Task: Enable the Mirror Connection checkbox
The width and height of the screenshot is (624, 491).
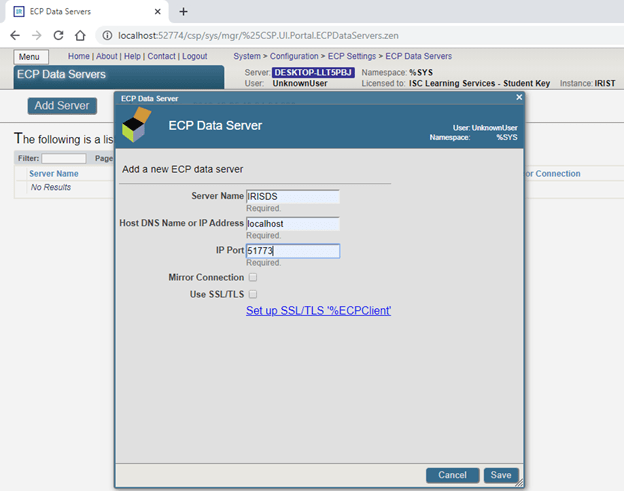Action: [253, 277]
